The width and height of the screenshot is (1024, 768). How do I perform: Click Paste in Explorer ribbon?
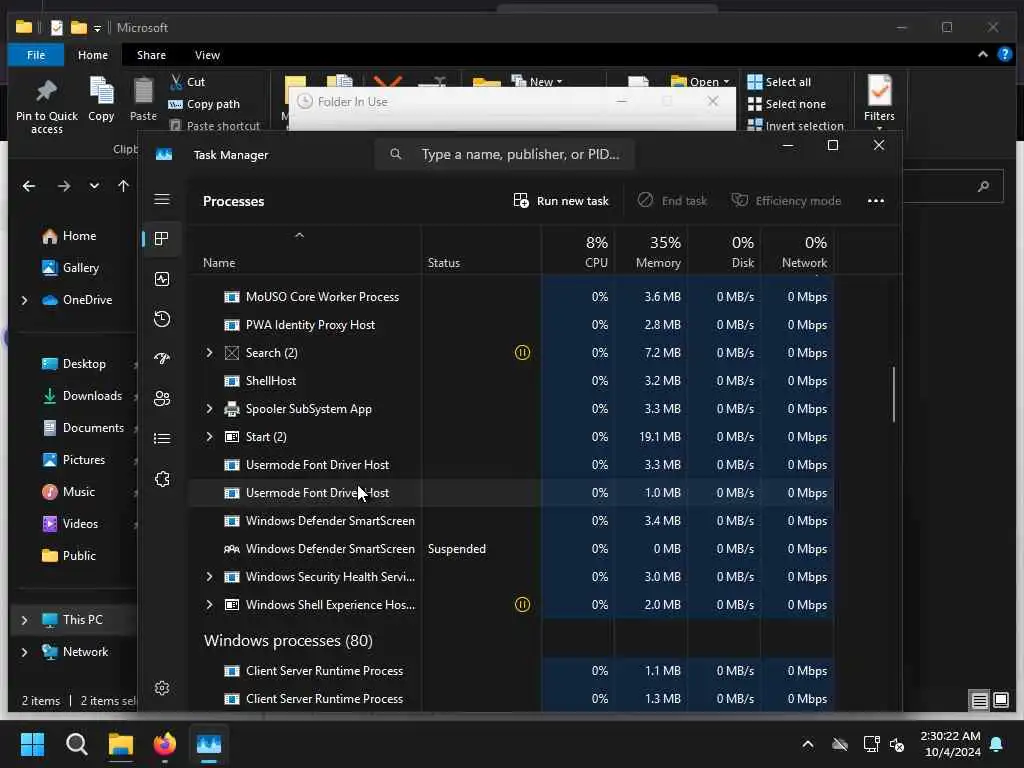point(143,99)
